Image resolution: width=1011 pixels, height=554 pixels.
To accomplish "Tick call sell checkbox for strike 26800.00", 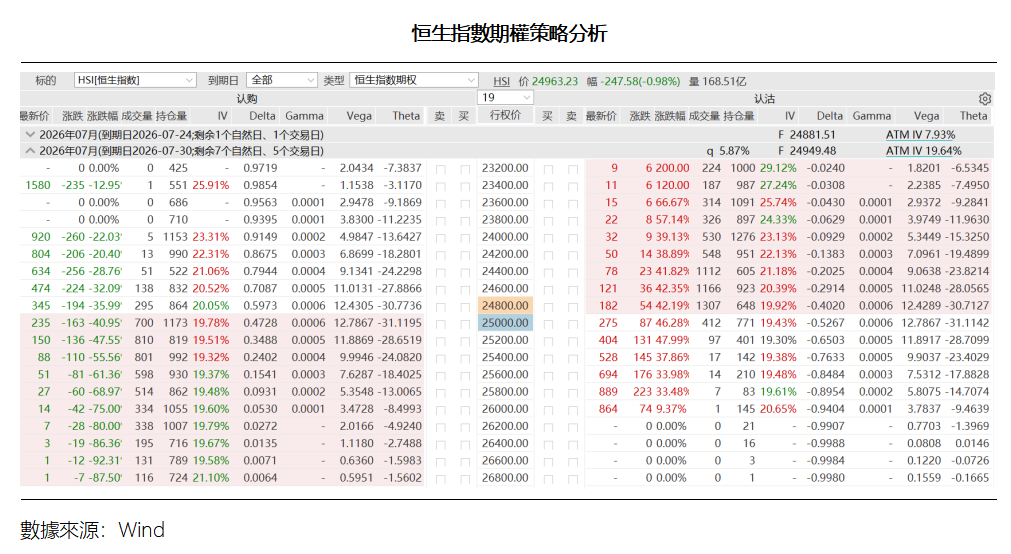I will pos(440,479).
